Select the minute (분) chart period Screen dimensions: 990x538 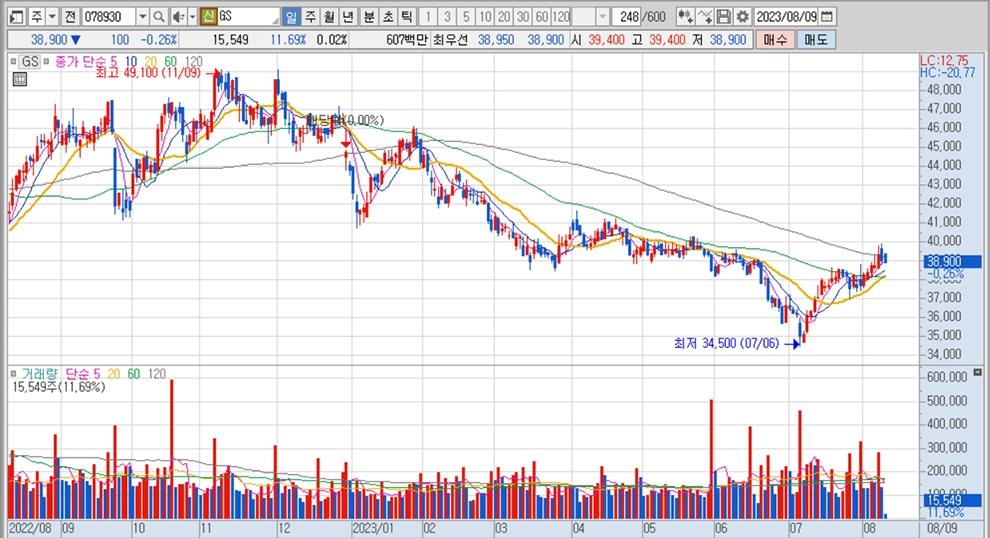point(368,17)
